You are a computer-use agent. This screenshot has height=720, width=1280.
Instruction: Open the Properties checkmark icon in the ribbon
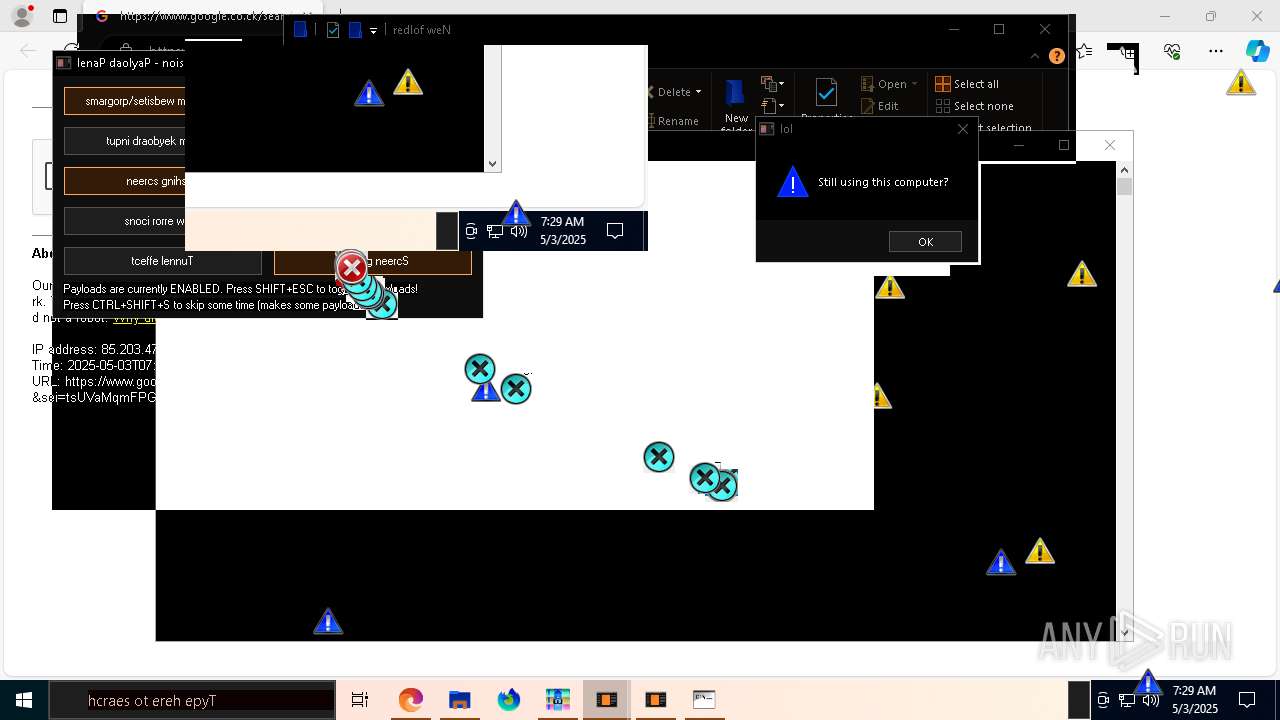pyautogui.click(x=826, y=93)
